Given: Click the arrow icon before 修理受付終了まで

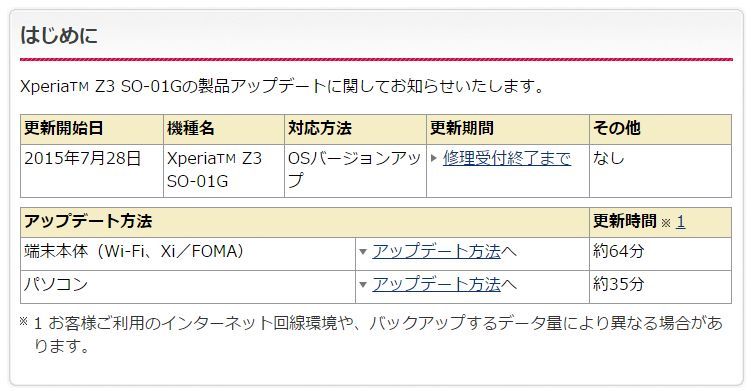Looking at the screenshot, I should (434, 157).
